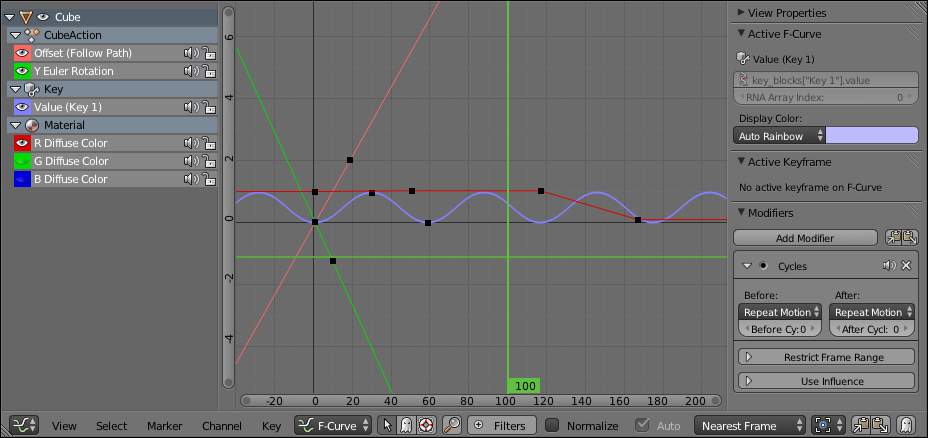
Task: Click the ghost curves icon at far right
Action: (906, 425)
